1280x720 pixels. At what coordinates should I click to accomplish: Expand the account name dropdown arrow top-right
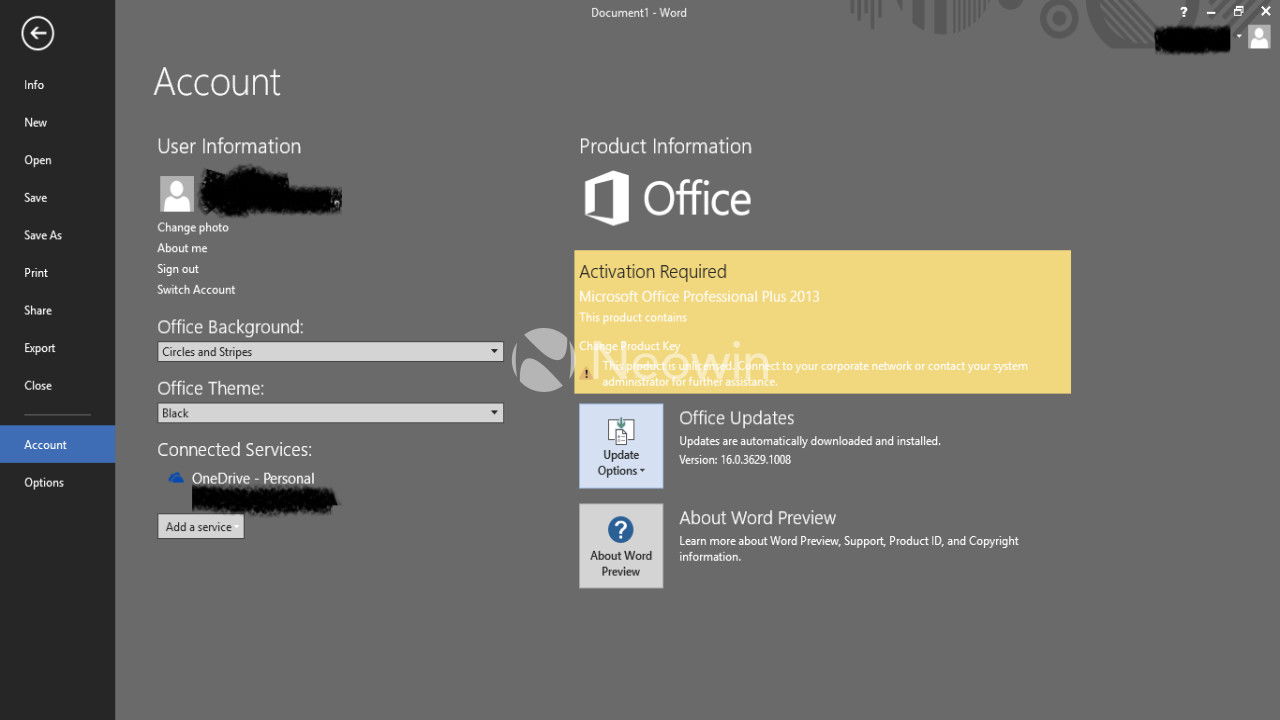tap(1239, 36)
